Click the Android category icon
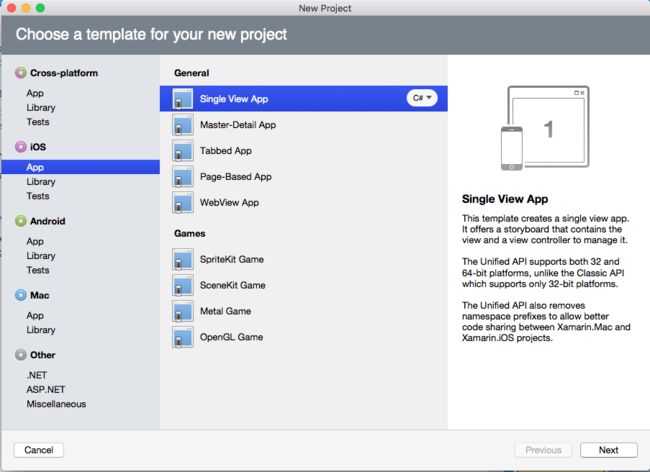650x472 pixels. [21, 221]
